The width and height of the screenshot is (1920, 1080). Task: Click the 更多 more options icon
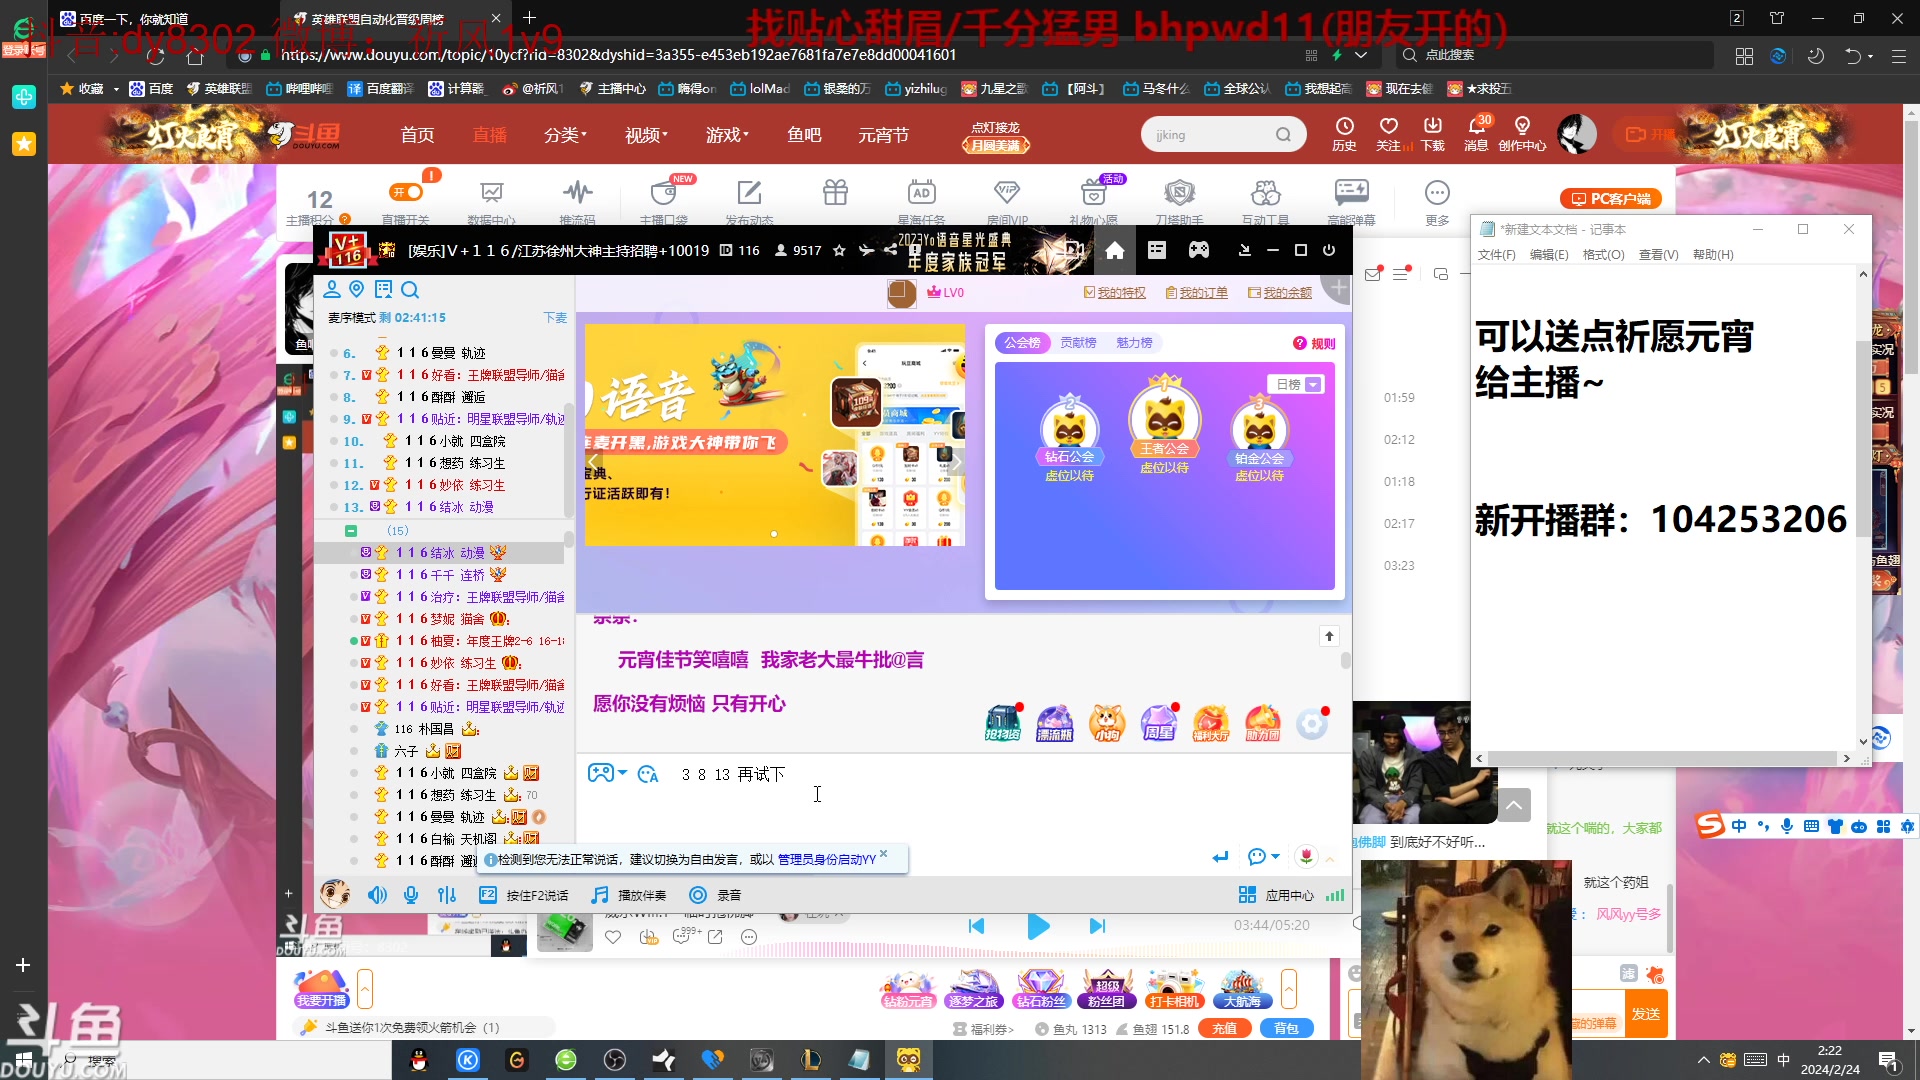[x=1437, y=192]
